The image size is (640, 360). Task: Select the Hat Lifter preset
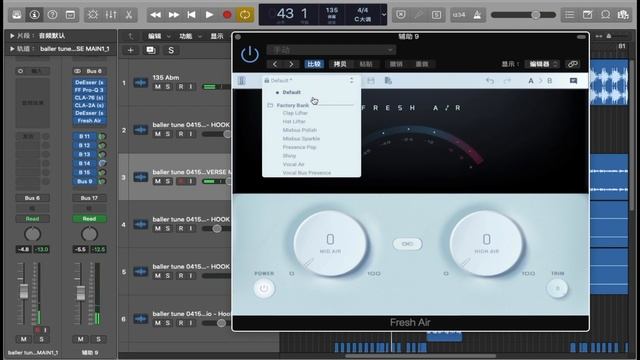point(294,122)
